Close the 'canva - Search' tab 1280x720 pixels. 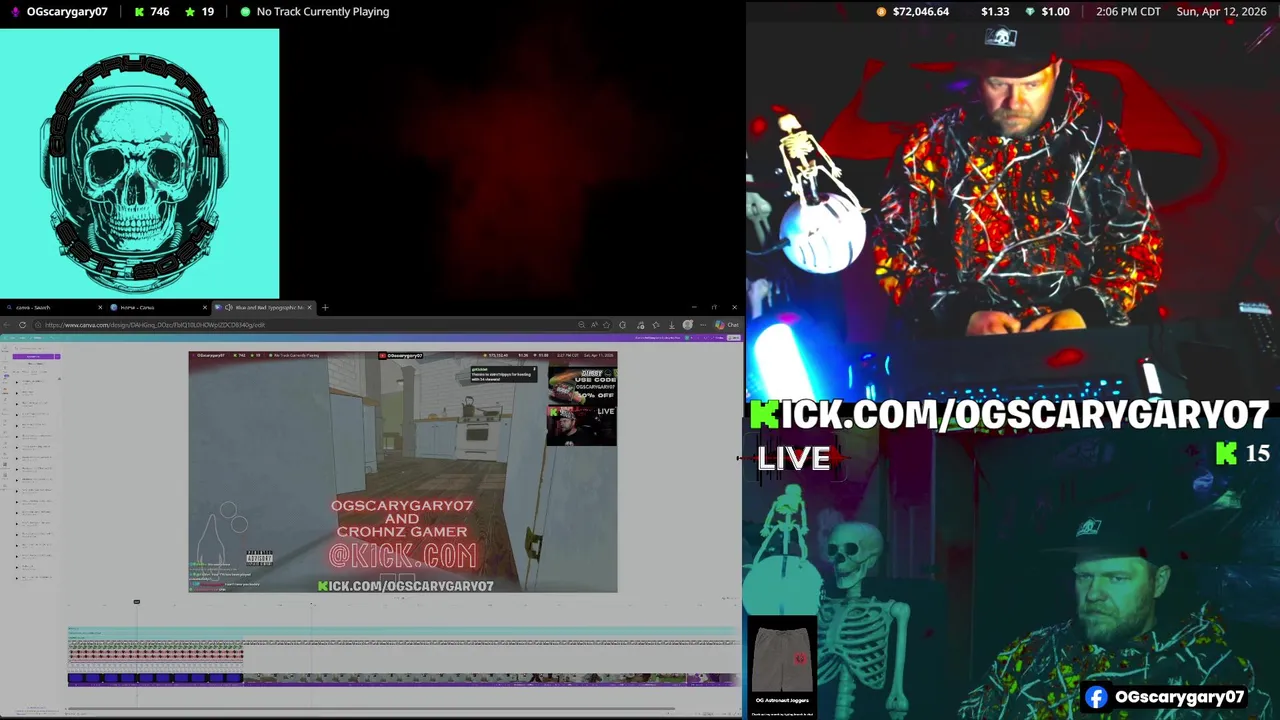(x=100, y=307)
